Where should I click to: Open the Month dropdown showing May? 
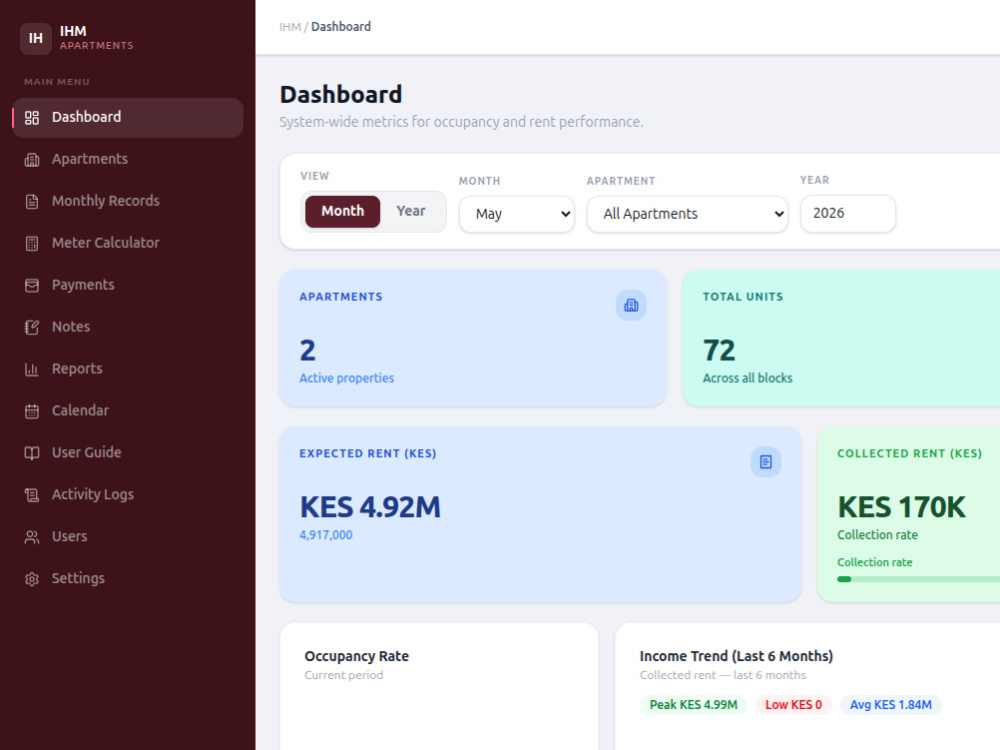[x=517, y=214]
